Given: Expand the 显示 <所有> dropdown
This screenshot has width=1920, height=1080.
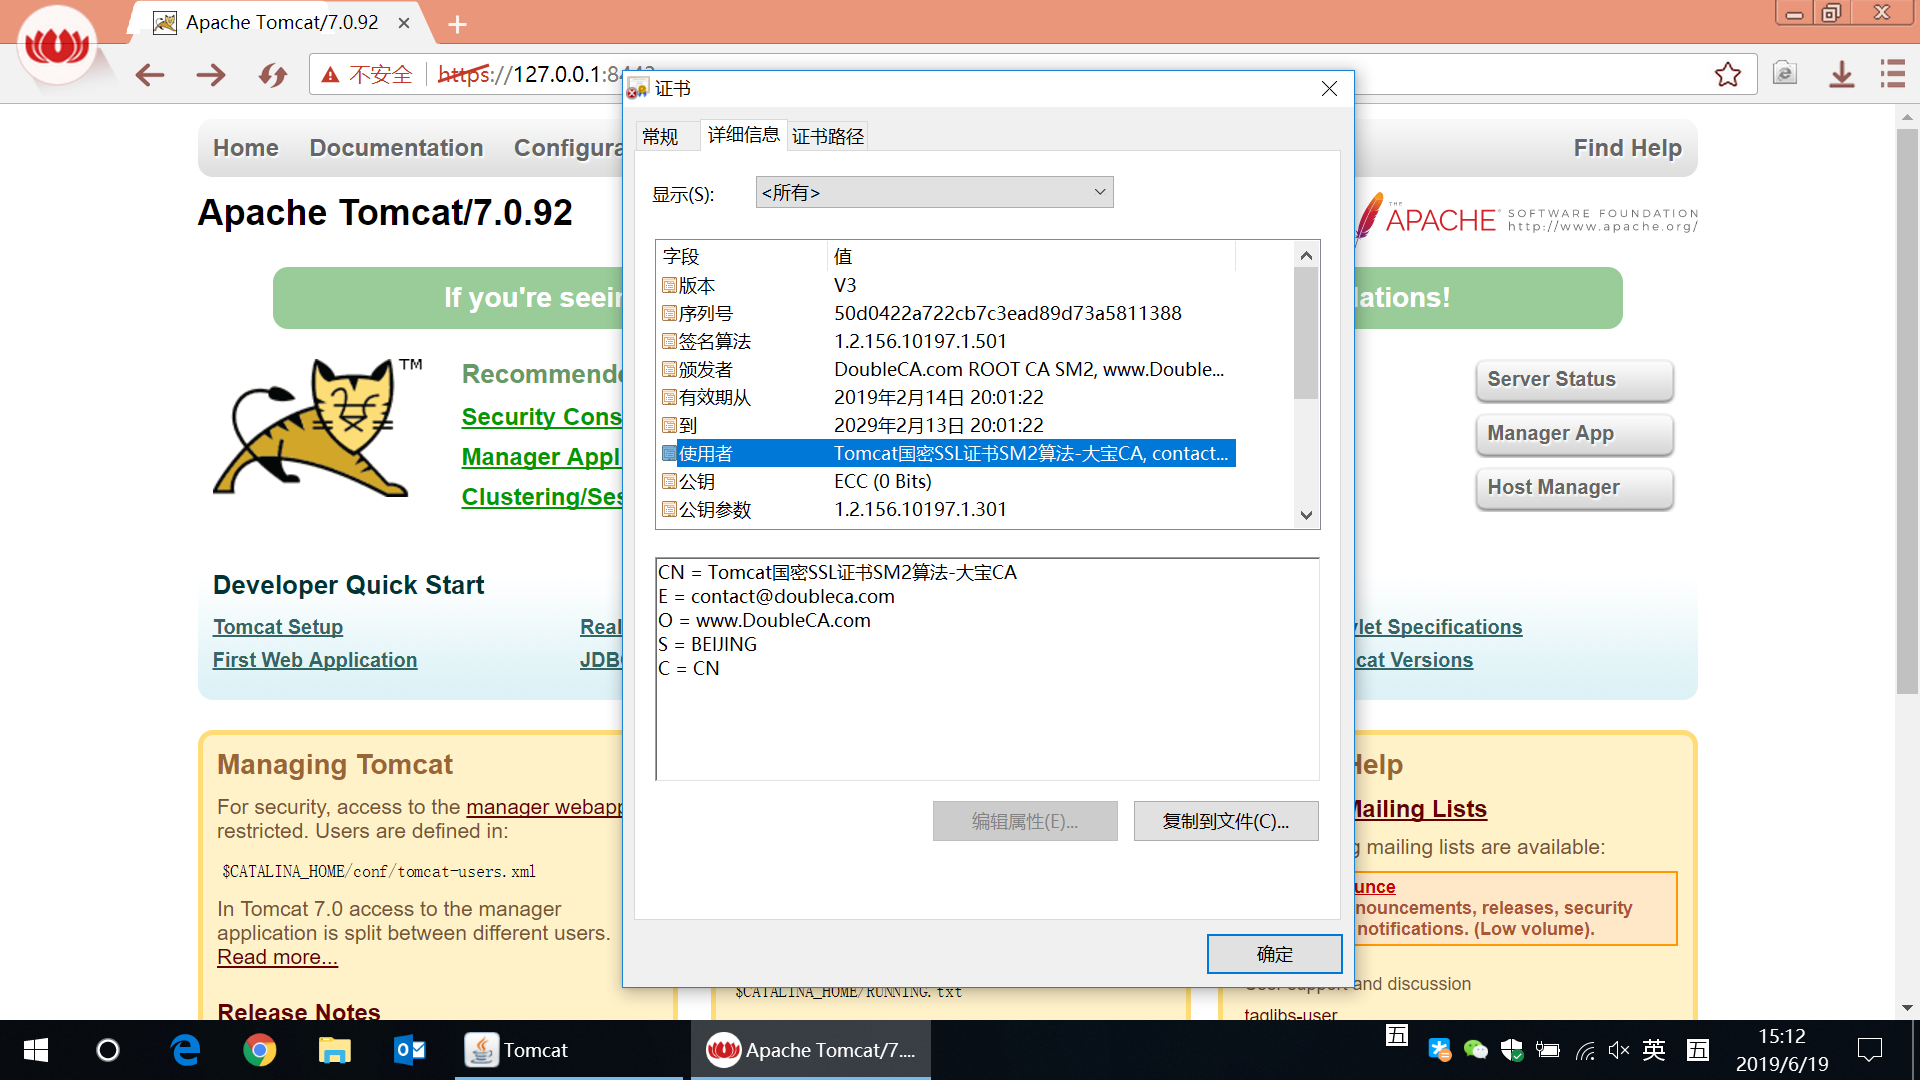Looking at the screenshot, I should coord(934,192).
